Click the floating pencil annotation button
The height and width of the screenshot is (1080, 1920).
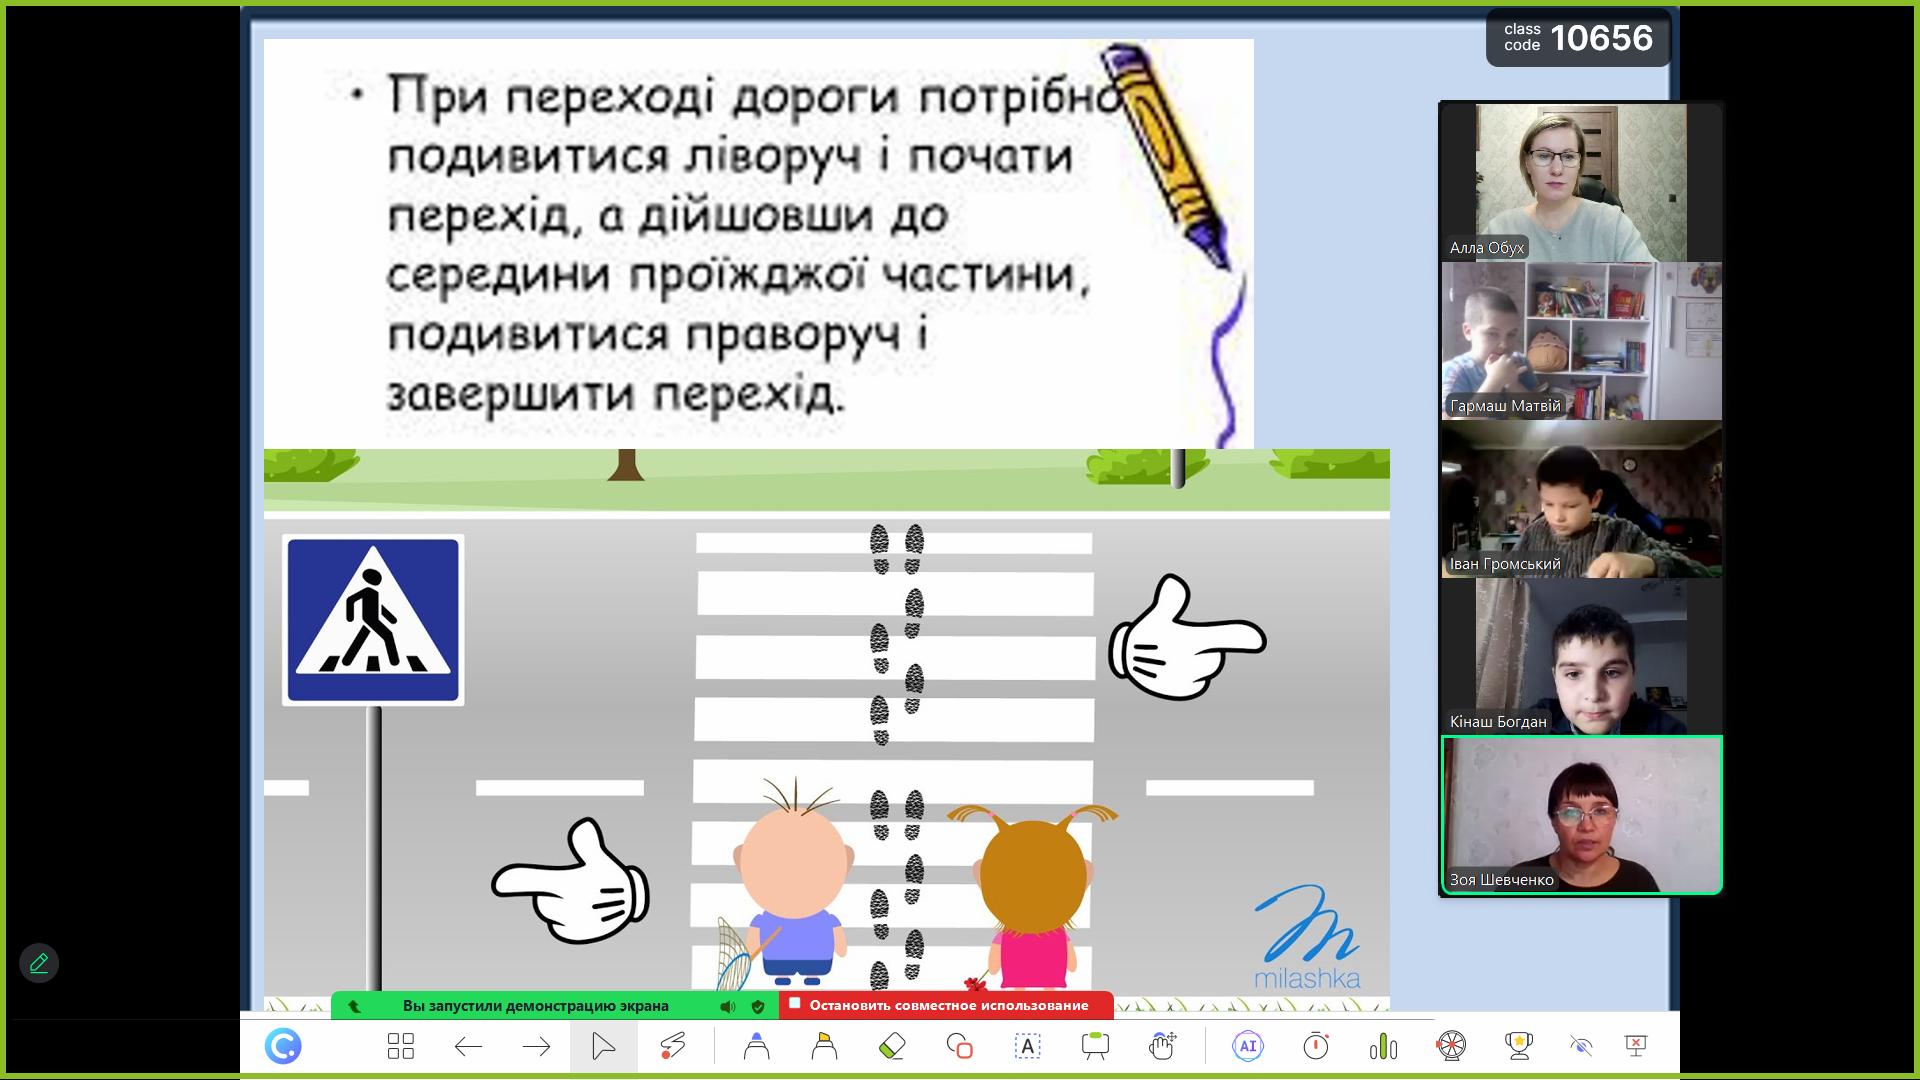coord(39,963)
